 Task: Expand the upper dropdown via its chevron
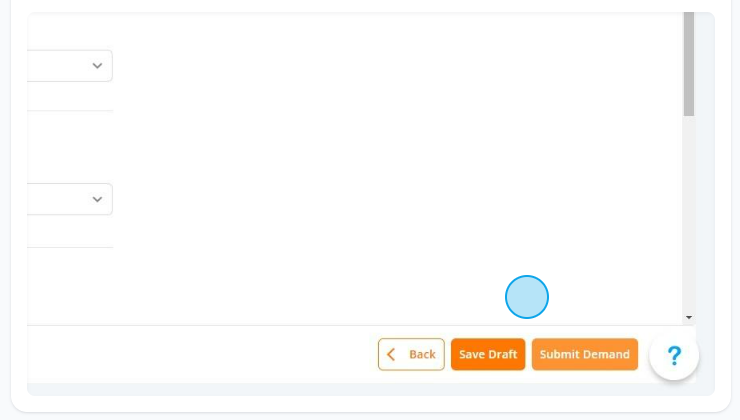point(97,66)
